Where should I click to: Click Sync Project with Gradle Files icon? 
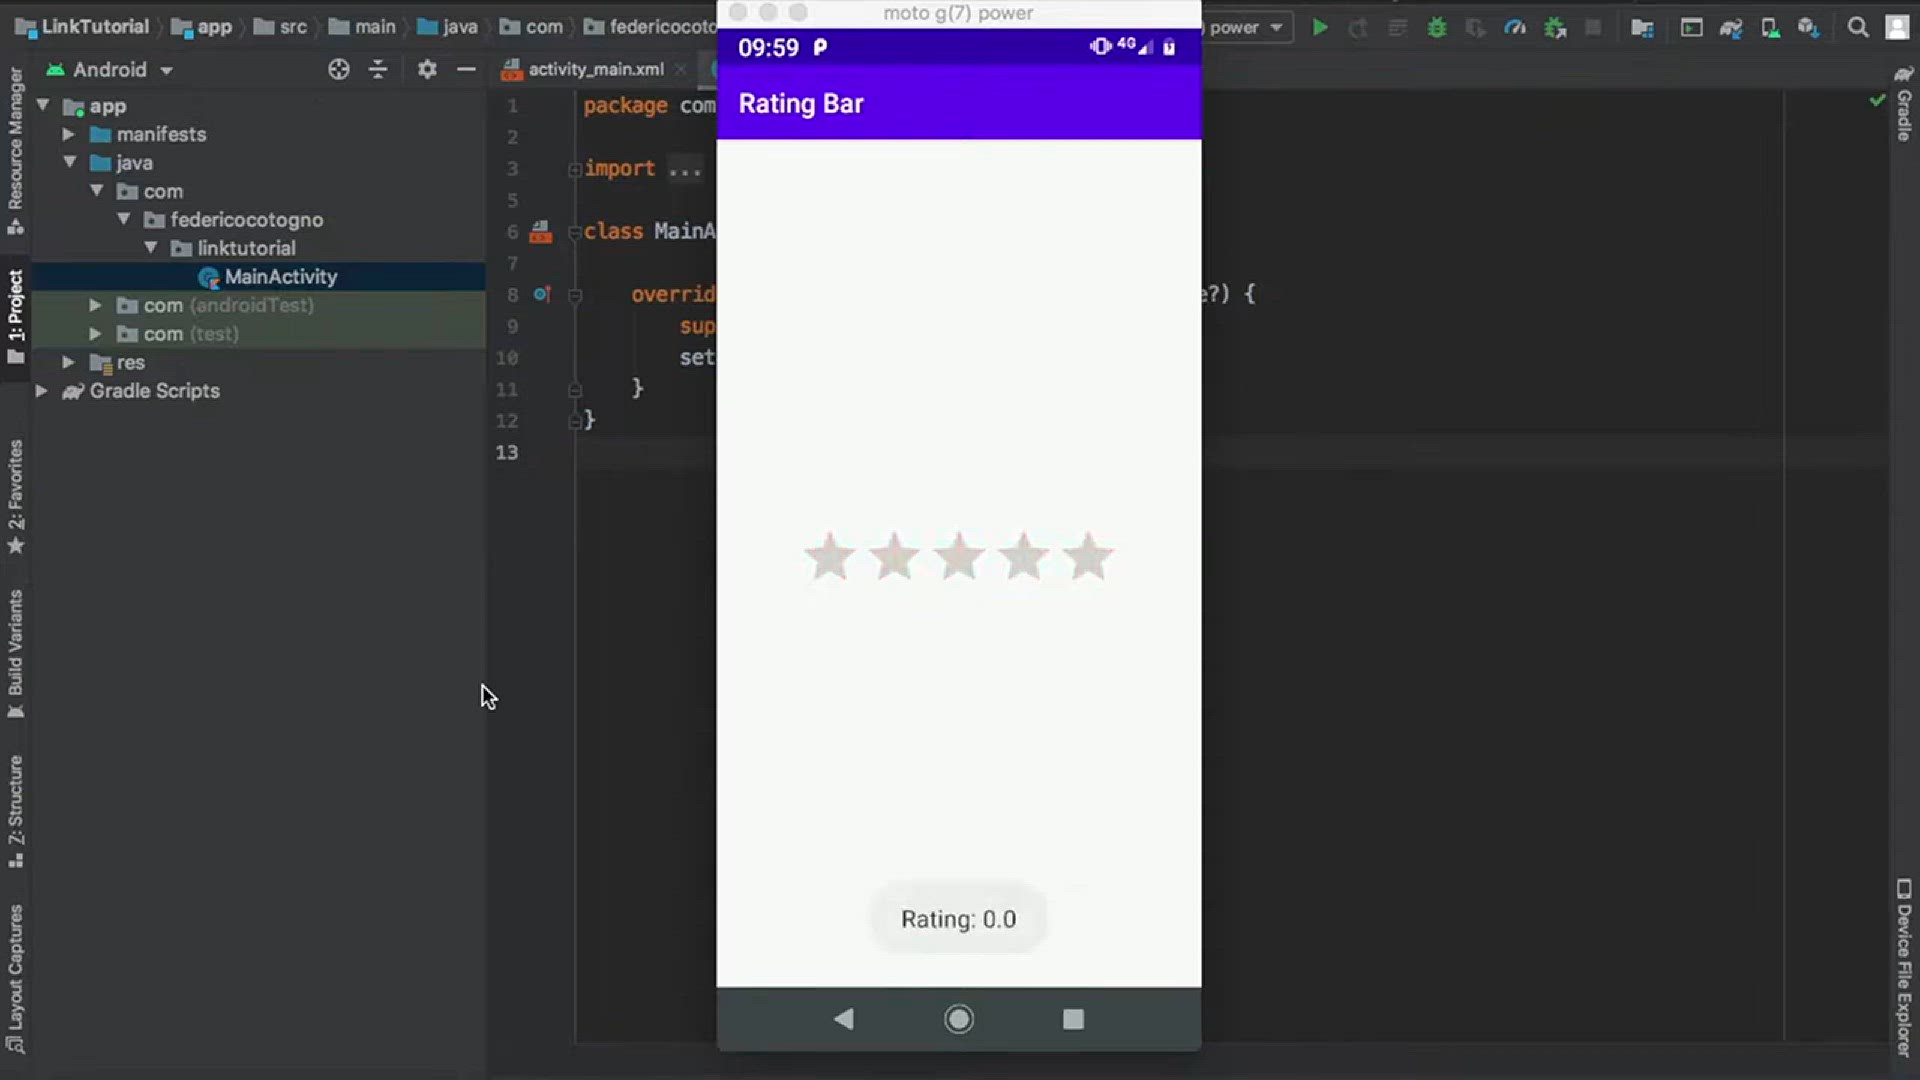click(1731, 28)
